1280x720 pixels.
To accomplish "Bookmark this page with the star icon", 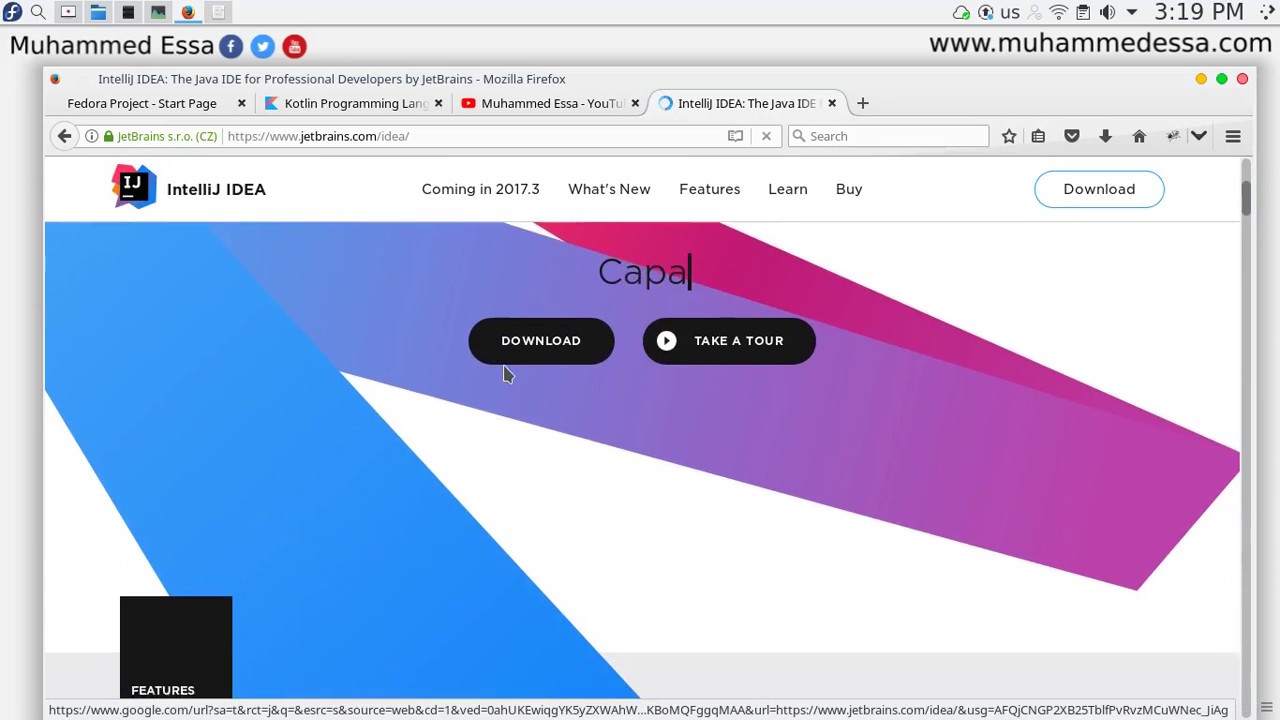I will pos(1009,136).
